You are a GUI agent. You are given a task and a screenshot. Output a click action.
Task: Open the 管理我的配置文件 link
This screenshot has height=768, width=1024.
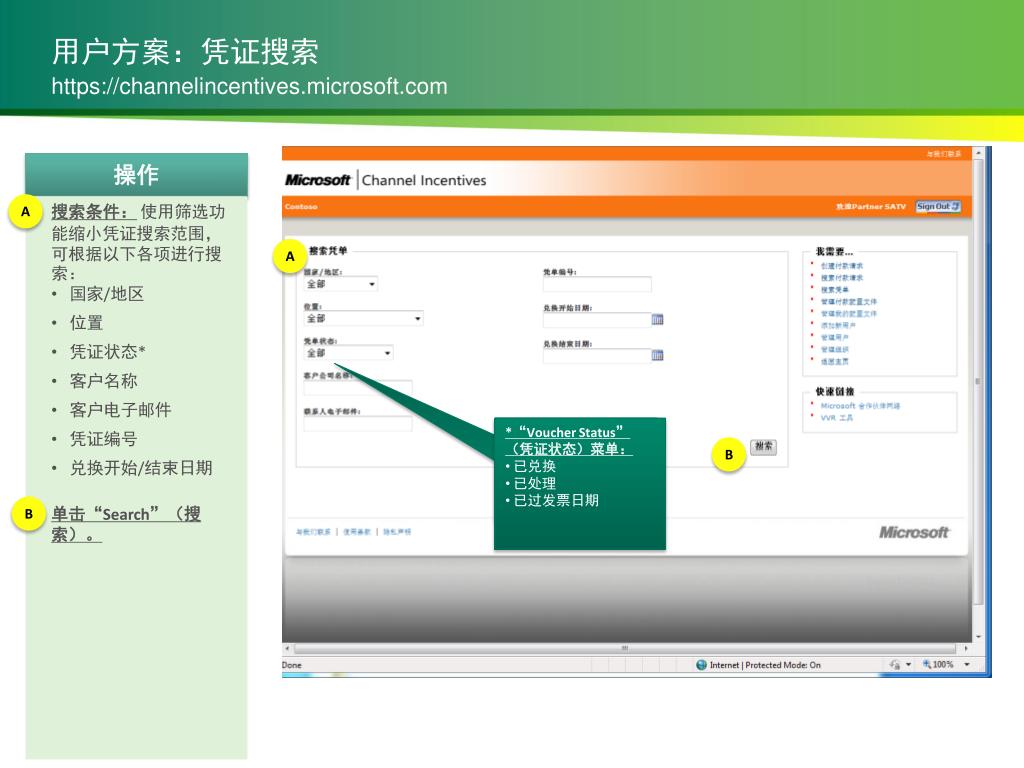click(849, 313)
